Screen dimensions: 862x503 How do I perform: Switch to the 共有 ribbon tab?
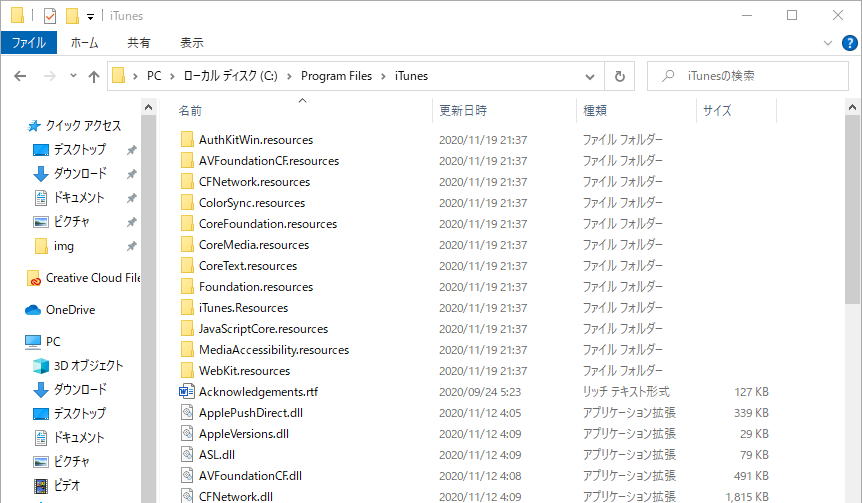click(139, 43)
